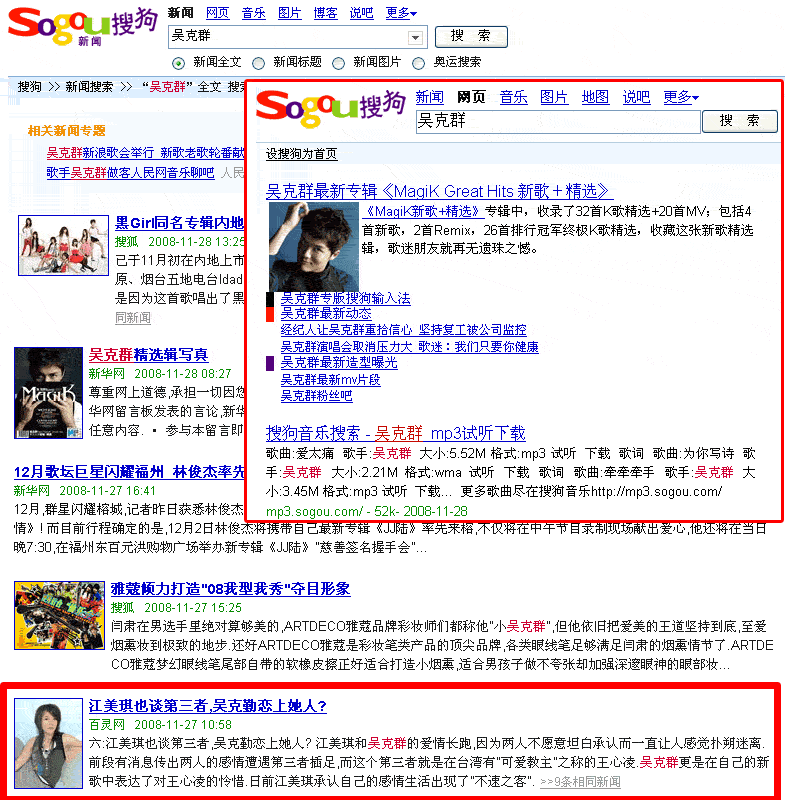The image size is (785, 800).
Task: Switch to 新闻 tab in web search overlay
Action: pyautogui.click(x=429, y=97)
